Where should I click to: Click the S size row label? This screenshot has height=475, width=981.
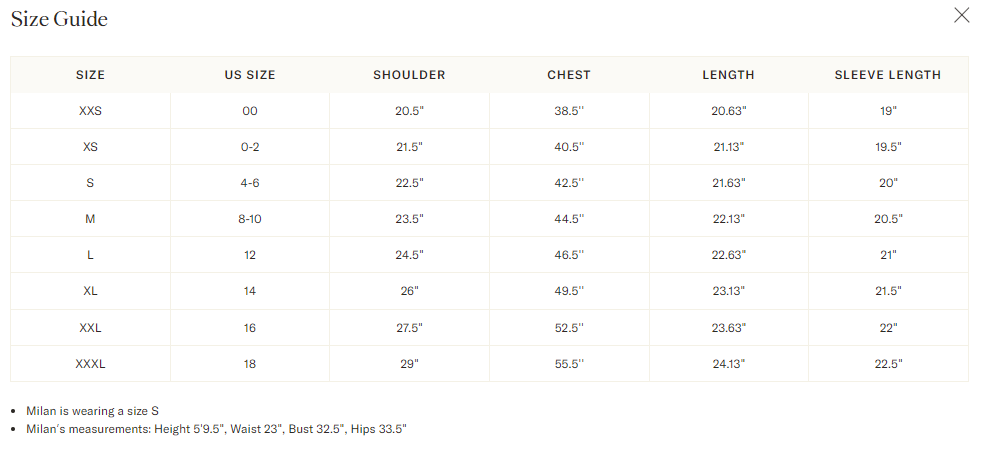[90, 183]
